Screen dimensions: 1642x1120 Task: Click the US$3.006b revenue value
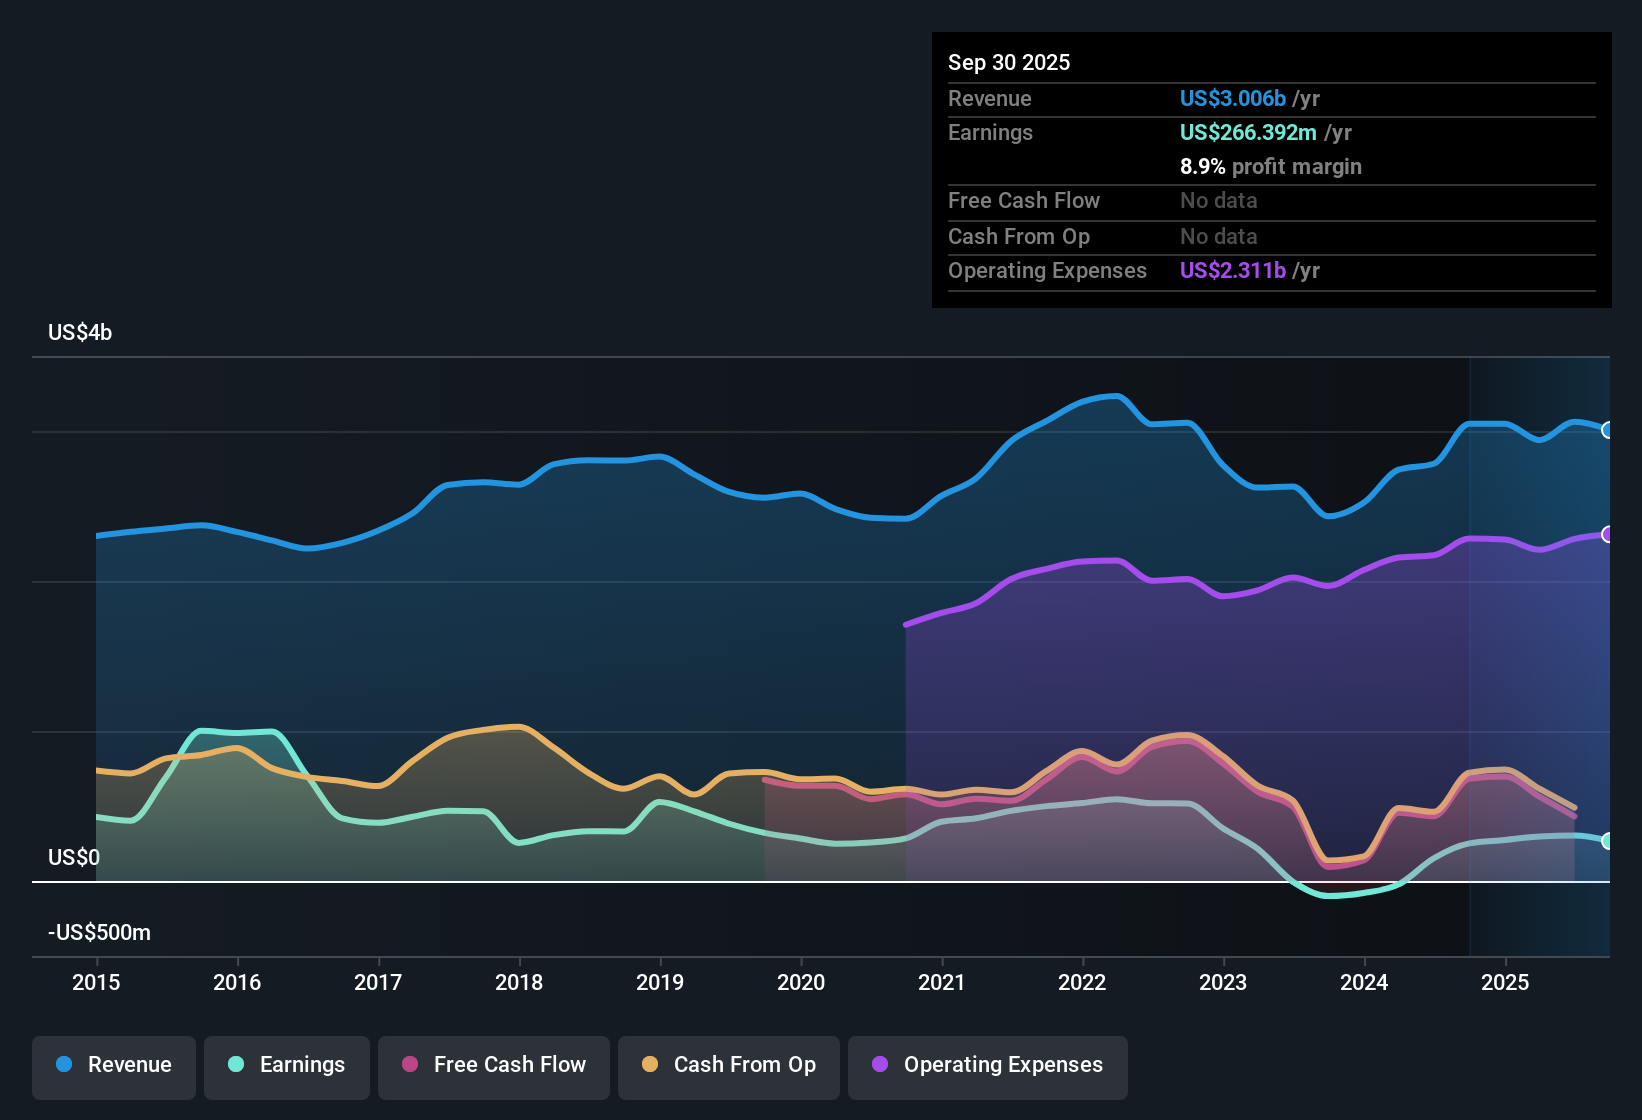[x=1232, y=98]
